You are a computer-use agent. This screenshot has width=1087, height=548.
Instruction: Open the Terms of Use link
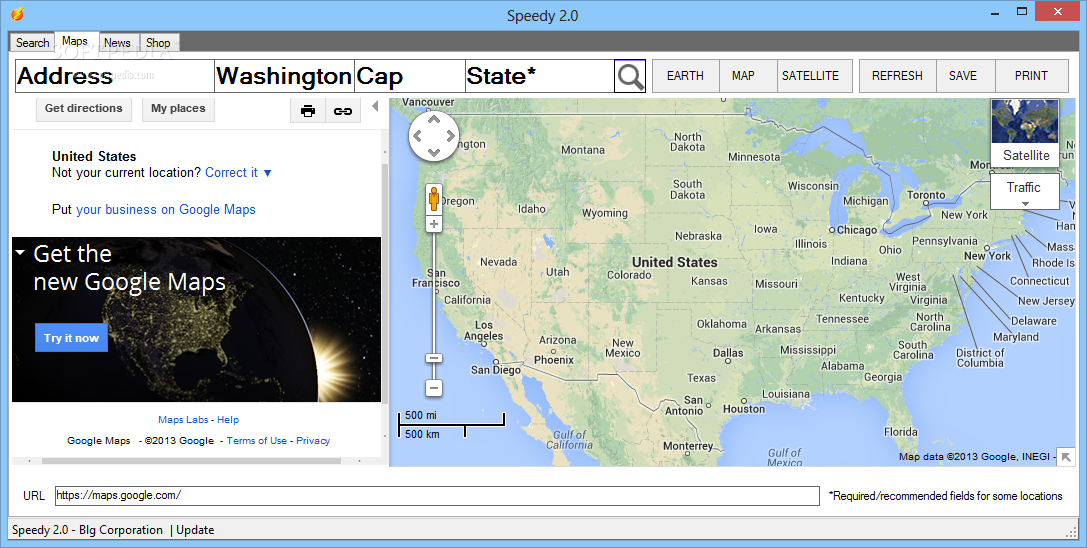point(256,440)
